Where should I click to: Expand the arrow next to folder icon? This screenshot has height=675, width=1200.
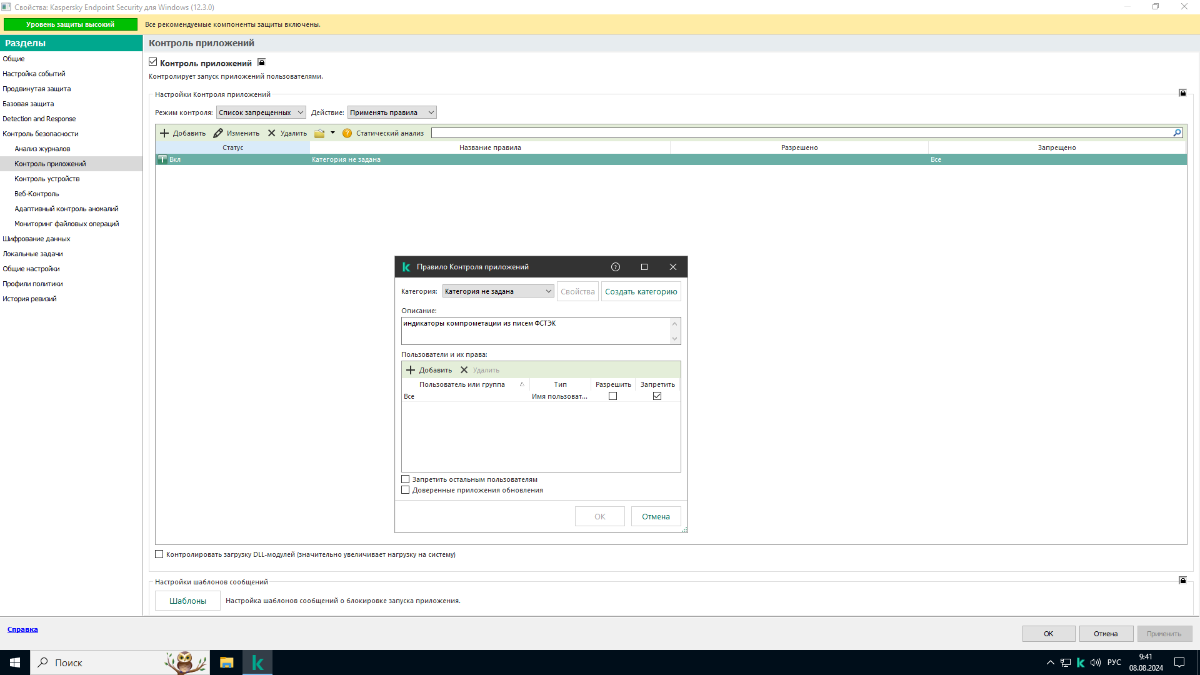pos(333,133)
